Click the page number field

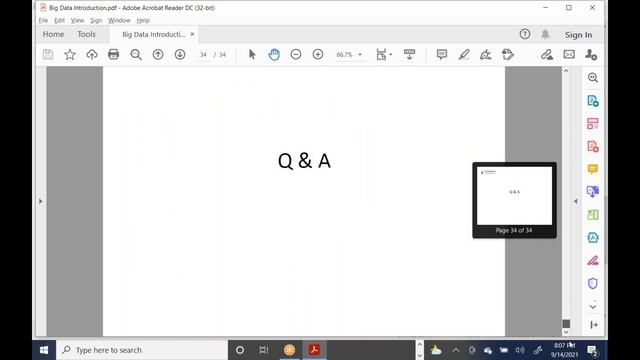click(x=203, y=55)
